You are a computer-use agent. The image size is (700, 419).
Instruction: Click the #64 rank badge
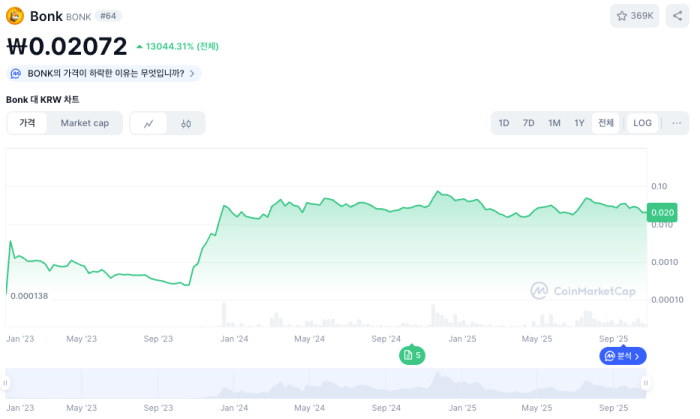(x=108, y=16)
